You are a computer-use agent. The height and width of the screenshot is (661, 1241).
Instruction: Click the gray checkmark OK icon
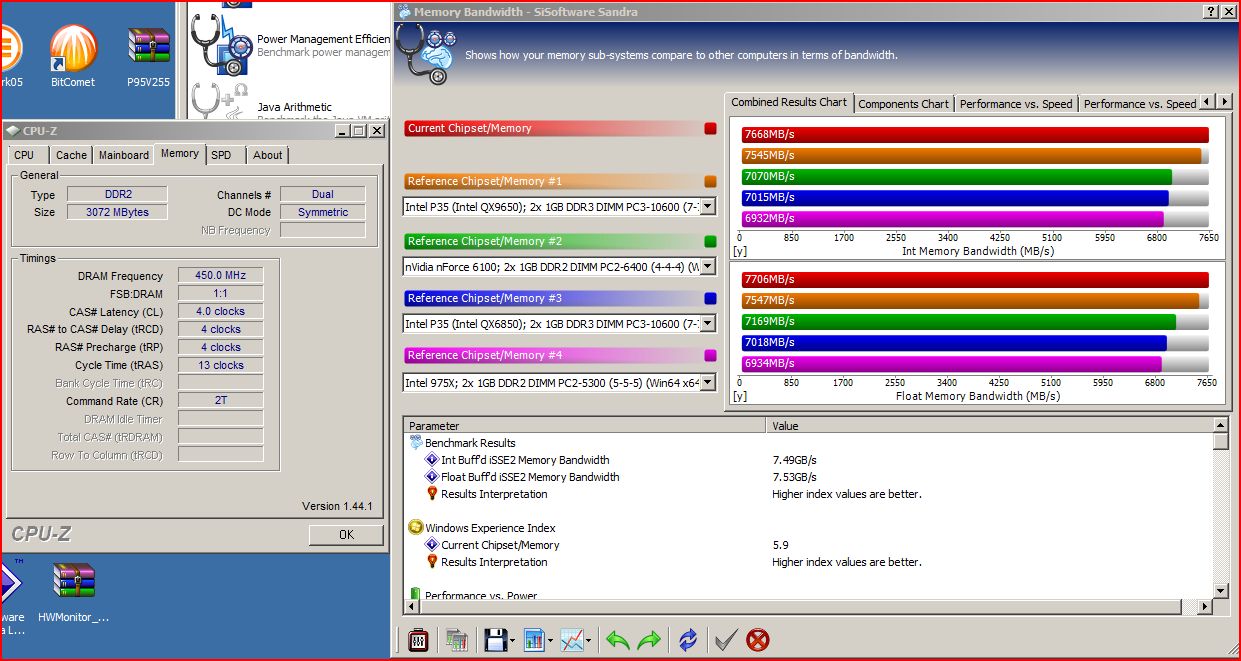point(727,639)
